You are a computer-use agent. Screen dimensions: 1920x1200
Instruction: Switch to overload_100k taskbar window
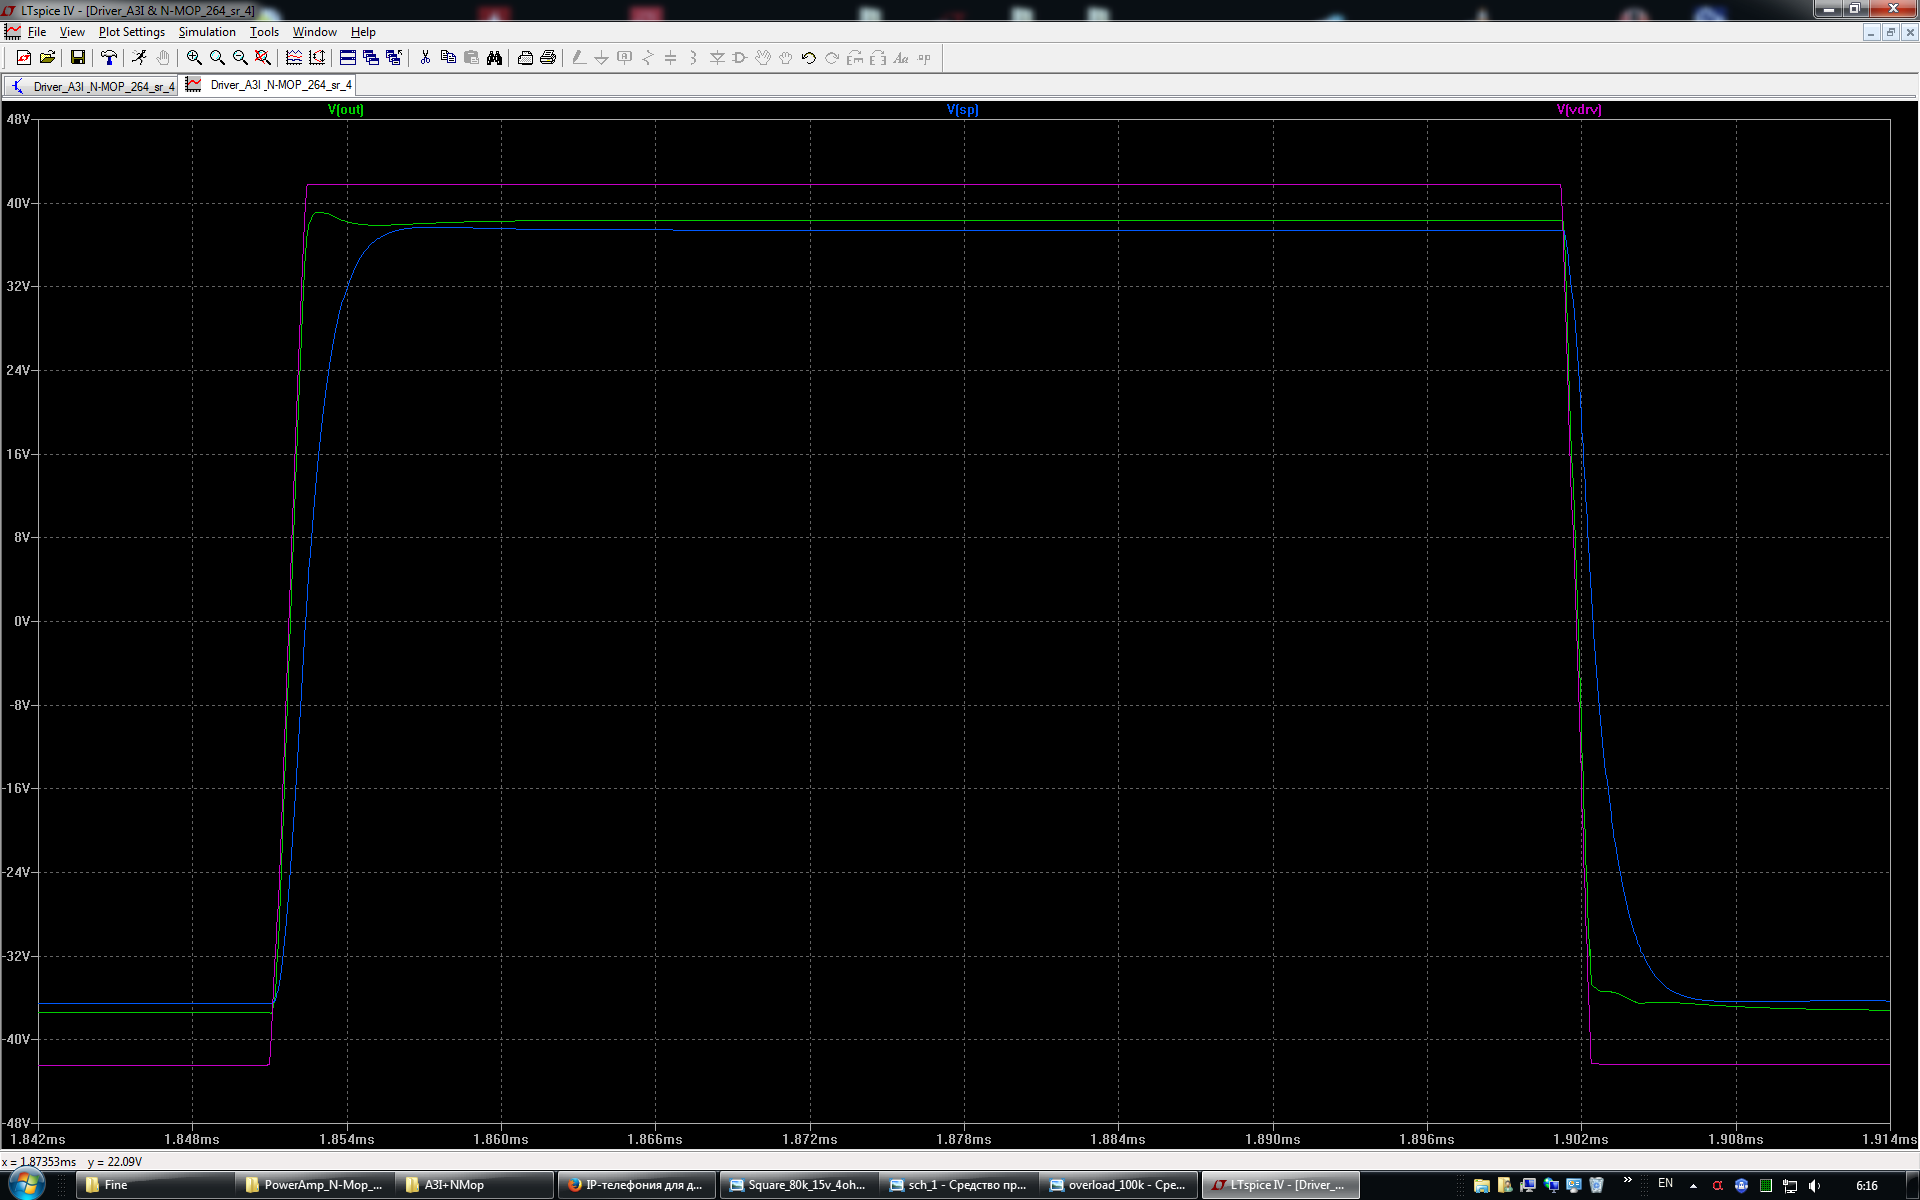(1119, 1185)
